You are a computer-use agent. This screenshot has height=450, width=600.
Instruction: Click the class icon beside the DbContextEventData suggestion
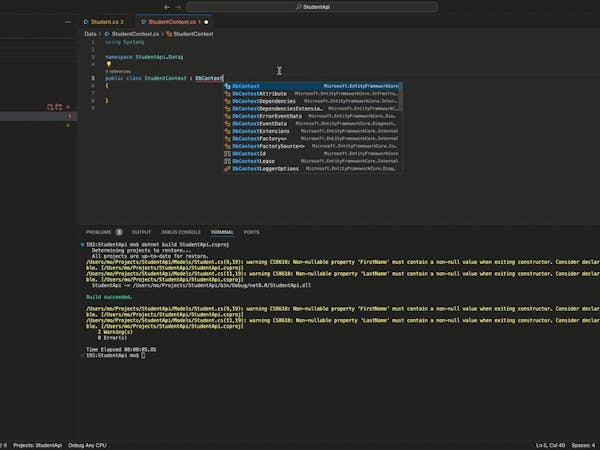[228, 124]
